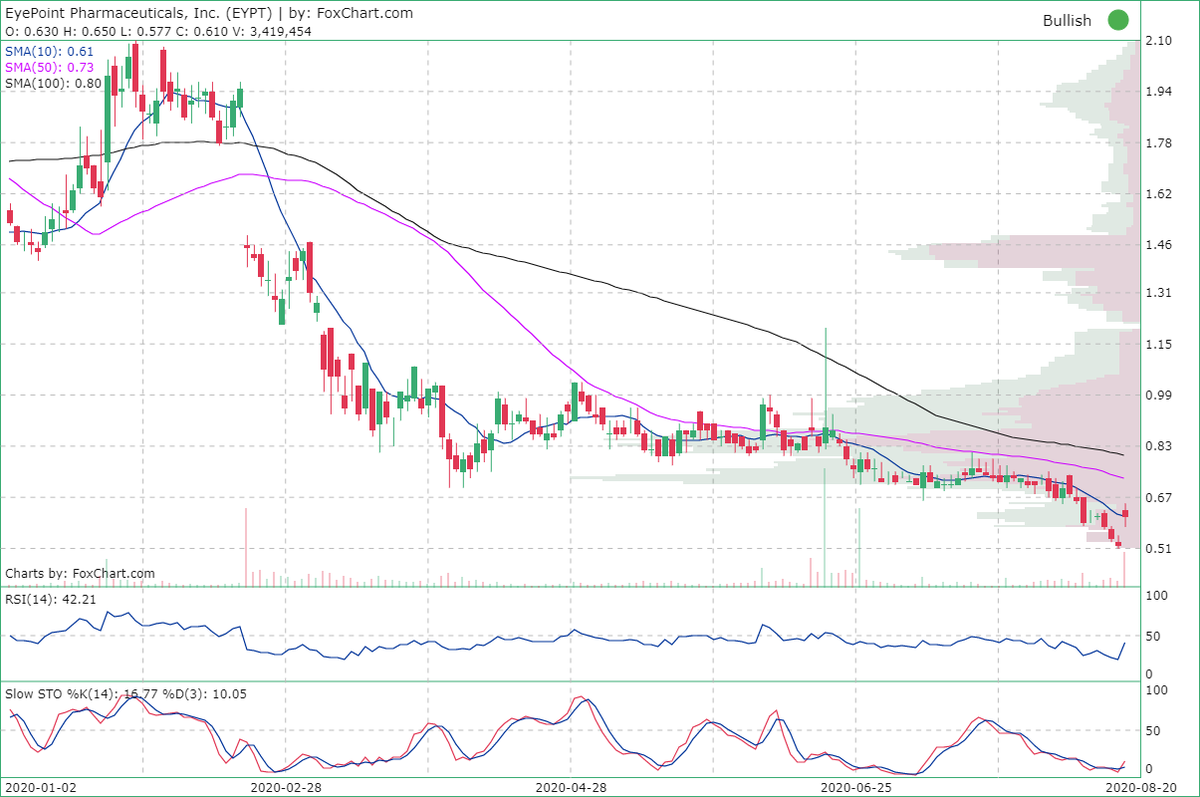Click the 0.67 price axis label
The width and height of the screenshot is (1200, 797).
tap(1160, 497)
